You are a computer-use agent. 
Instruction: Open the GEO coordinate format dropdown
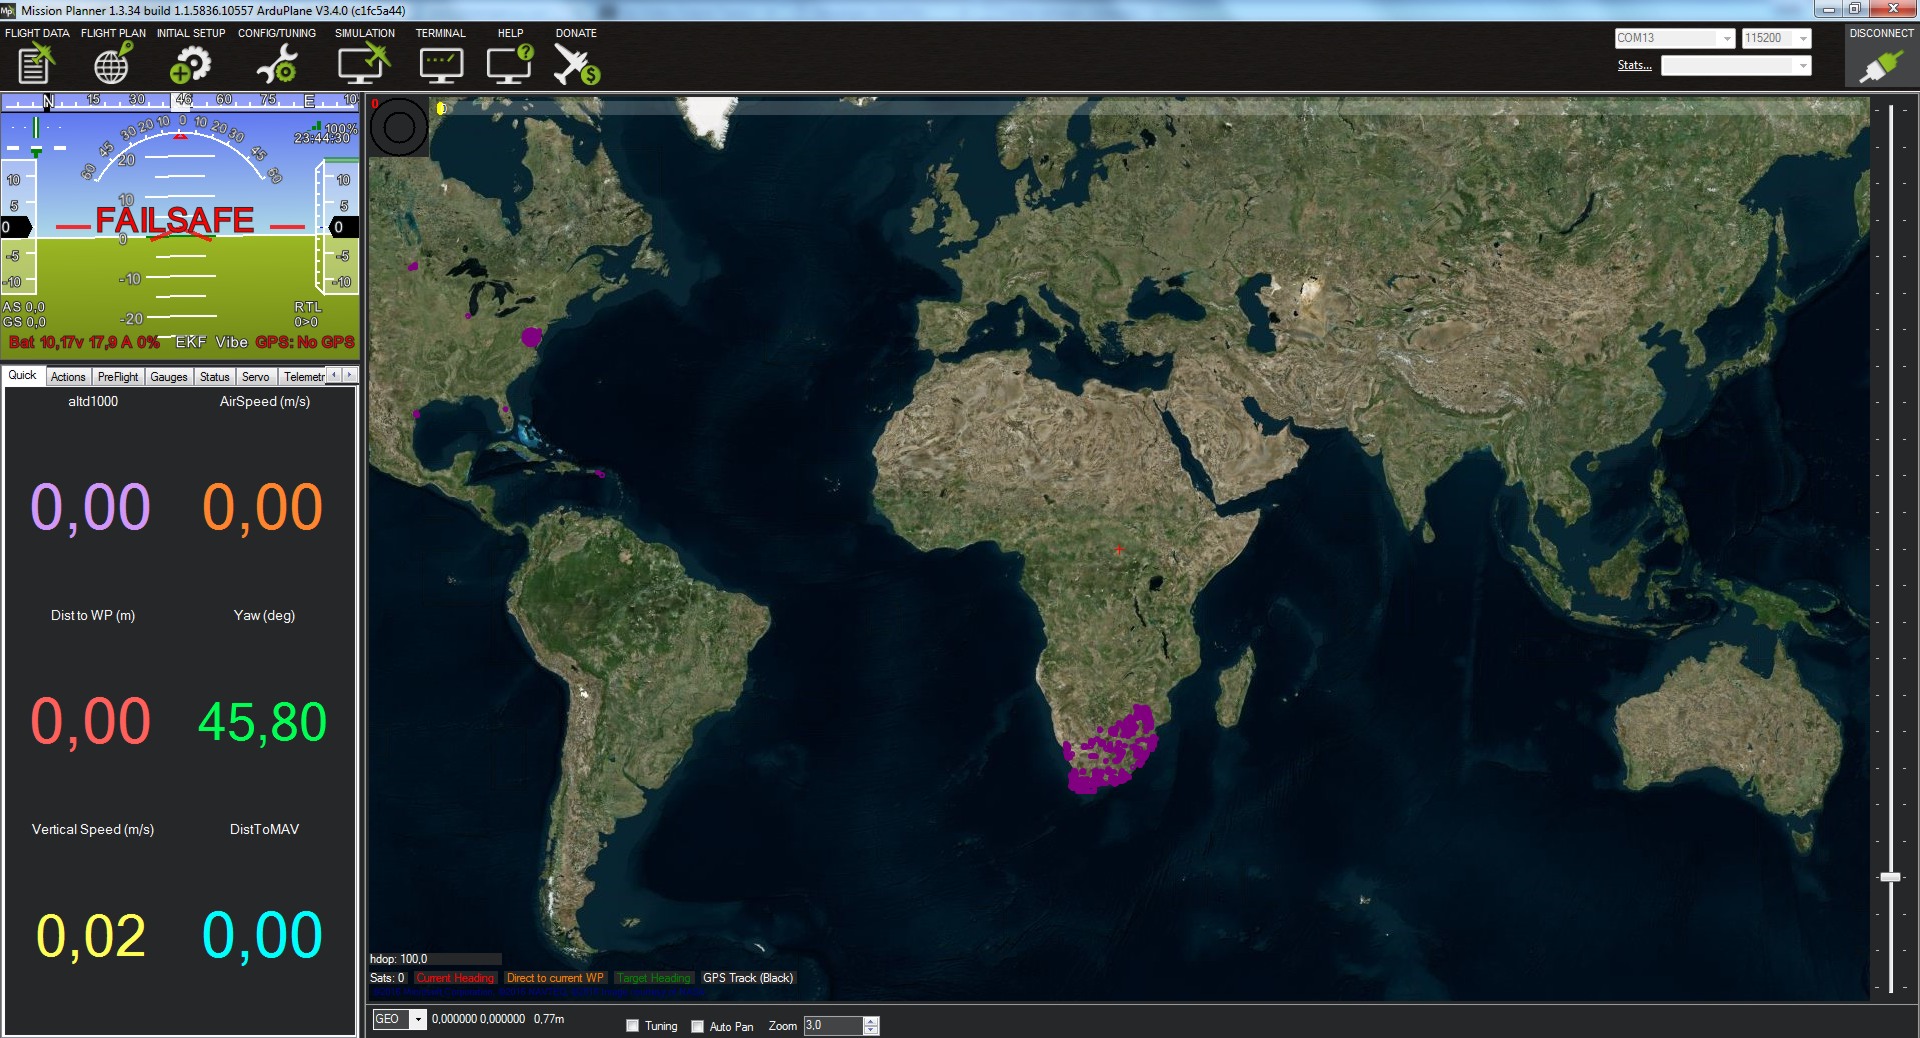(418, 1019)
